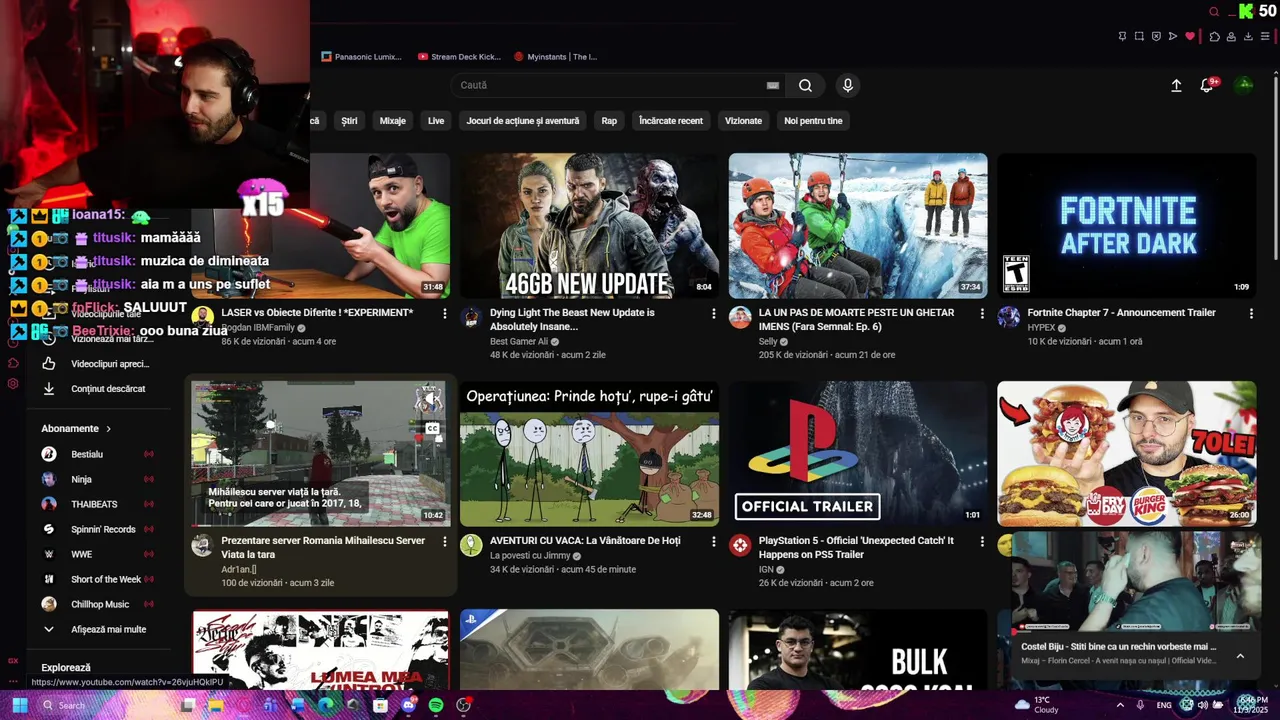Viewport: 1280px width, 720px height.
Task: Open more options for AVENTURI CU VACA video
Action: click(x=714, y=542)
